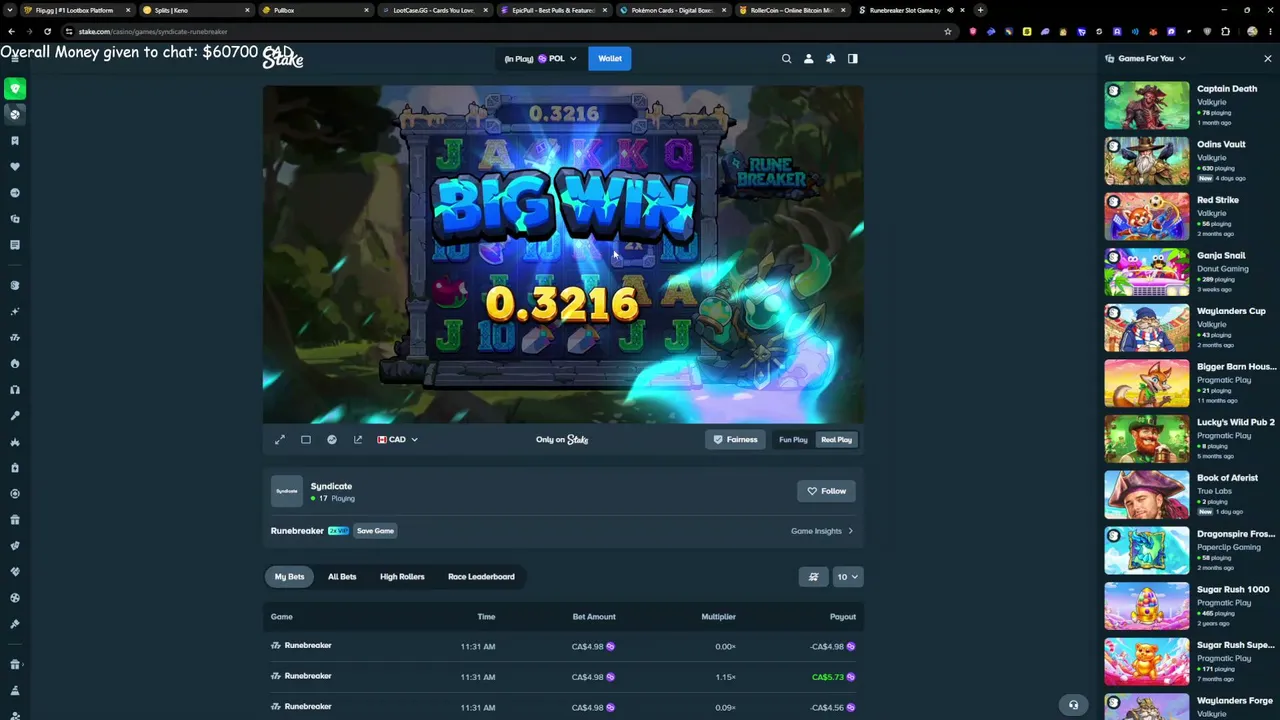Screen dimensions: 1280x720
Task: Open the notifications bell
Action: (x=830, y=59)
